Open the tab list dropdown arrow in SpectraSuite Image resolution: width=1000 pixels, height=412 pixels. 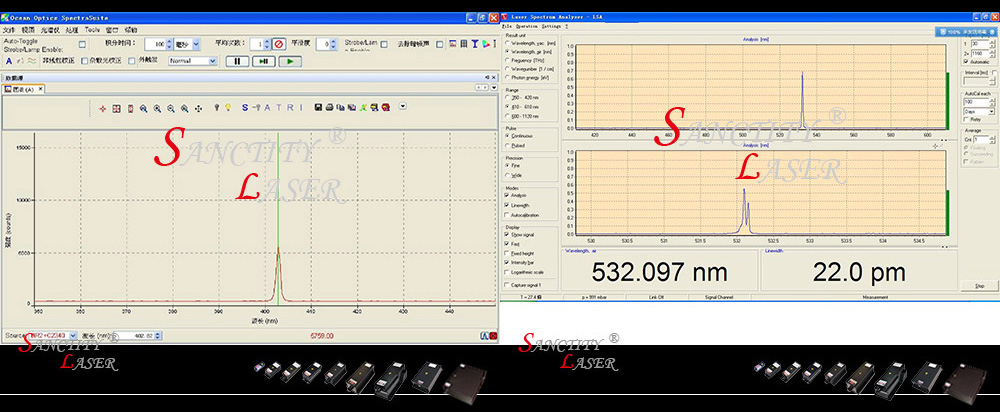(494, 87)
